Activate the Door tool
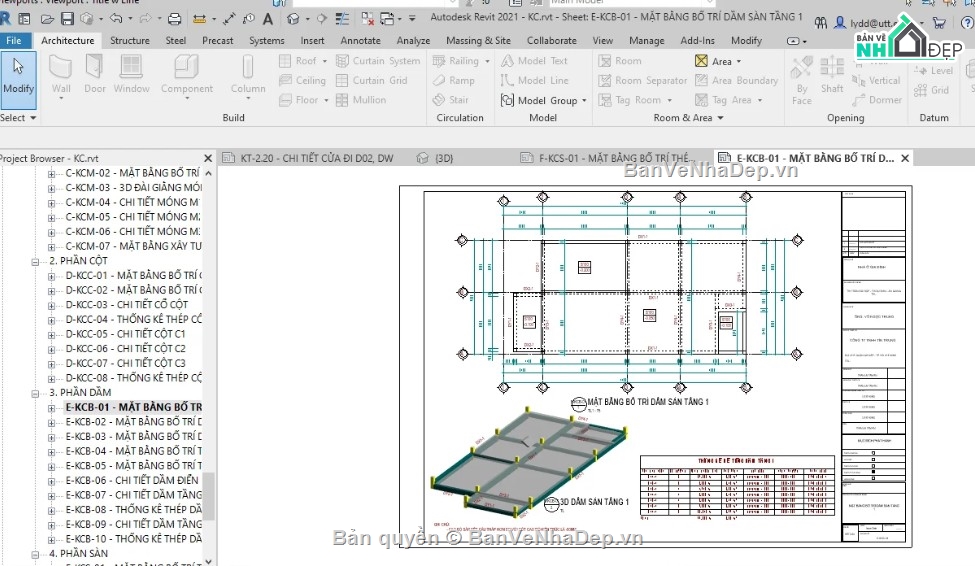Viewport: 975px width, 566px height. point(95,75)
